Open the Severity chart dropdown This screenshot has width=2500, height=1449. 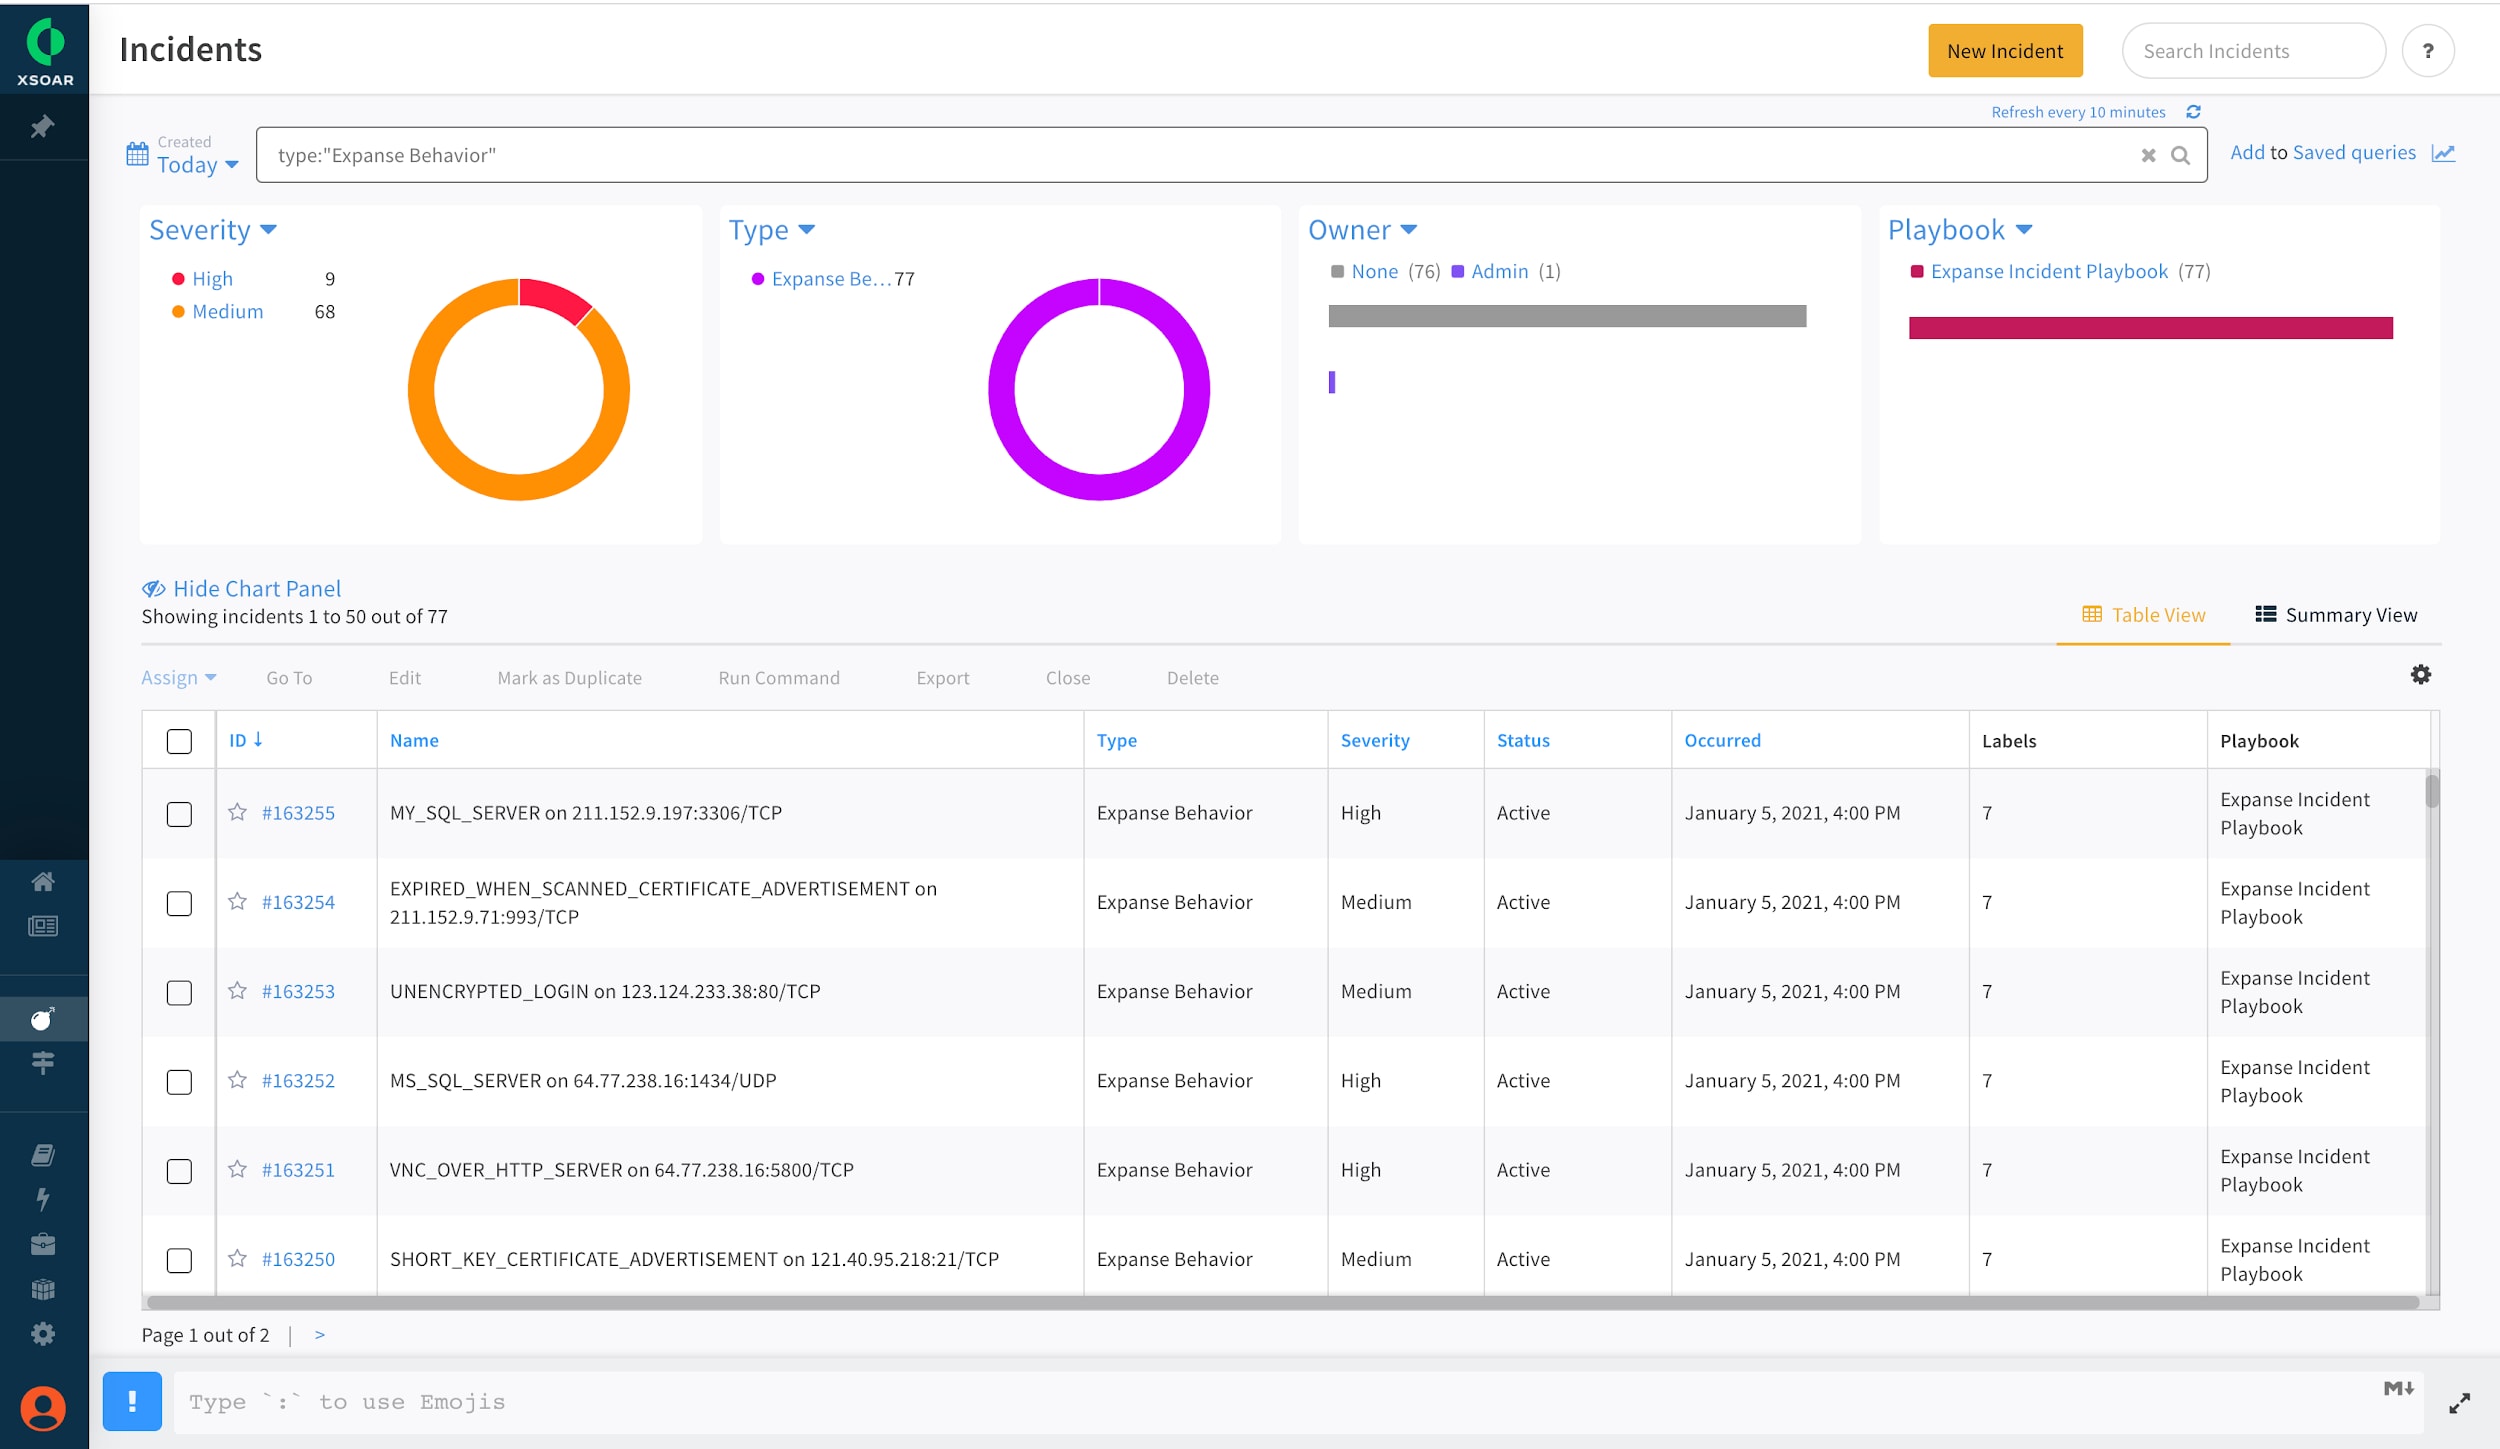click(x=213, y=230)
